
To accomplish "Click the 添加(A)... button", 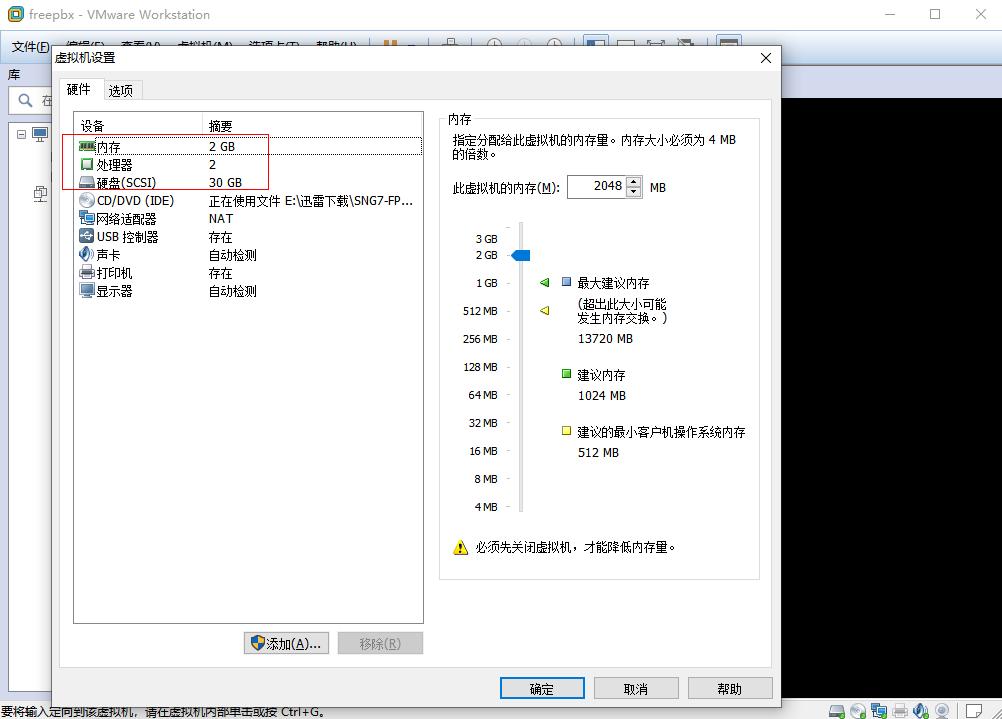I will [x=286, y=643].
